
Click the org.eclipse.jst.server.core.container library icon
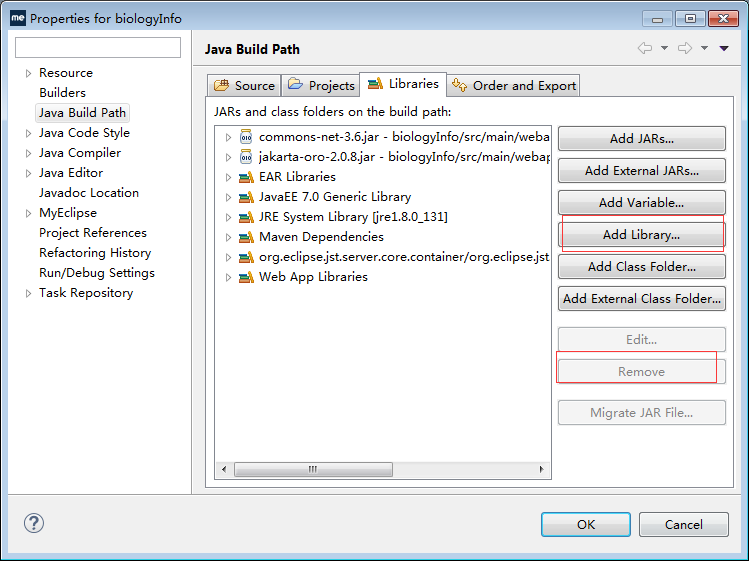tap(246, 257)
